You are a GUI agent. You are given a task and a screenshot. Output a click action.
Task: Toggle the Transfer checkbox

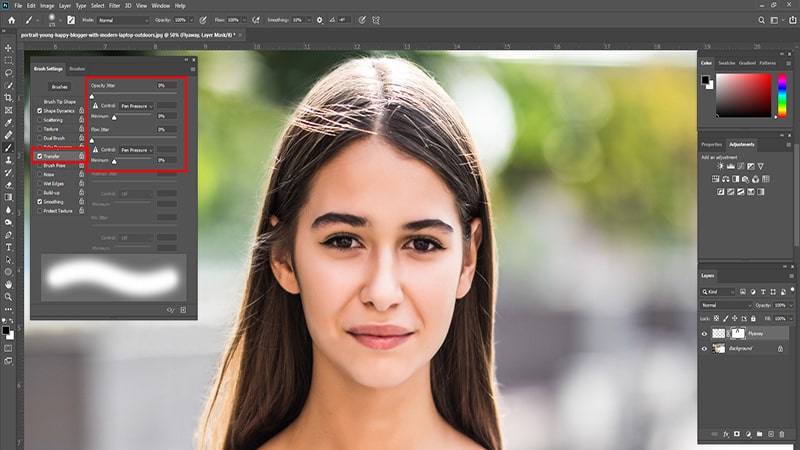(39, 156)
